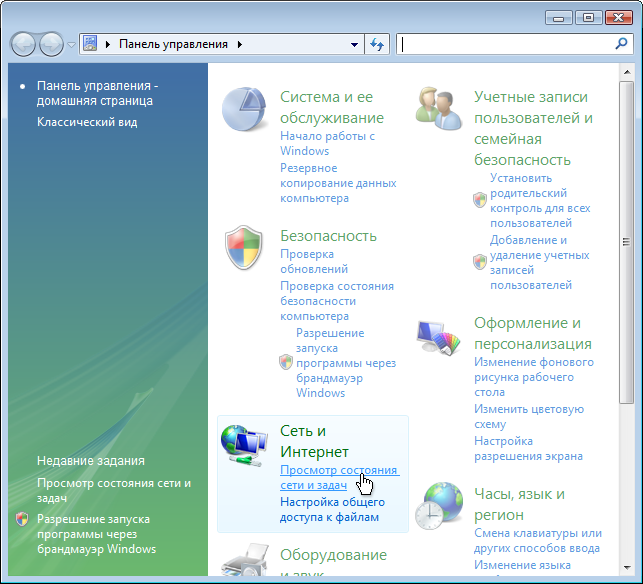Viewport: 643px width, 584px height.
Task: Click the scrollbar up arrow
Action: pyautogui.click(x=627, y=72)
